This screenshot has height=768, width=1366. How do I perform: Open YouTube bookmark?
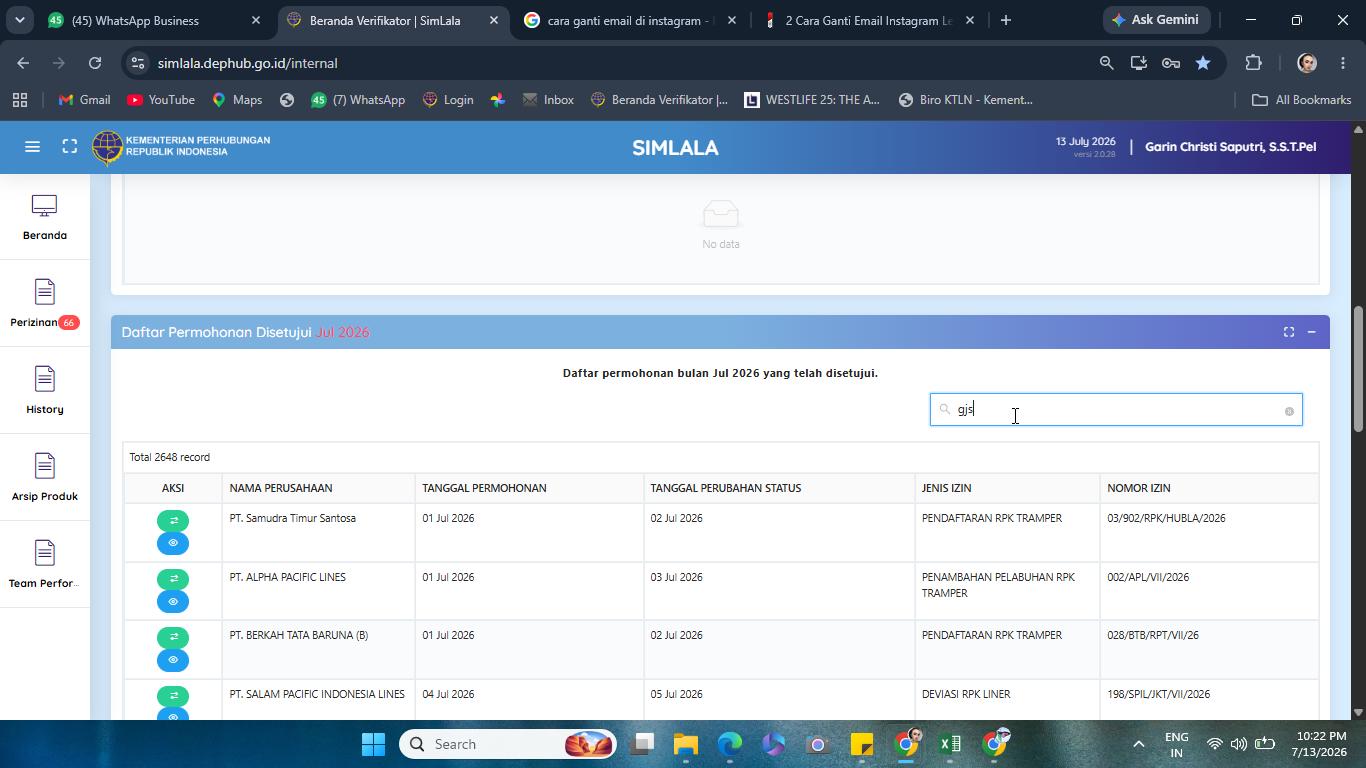point(161,100)
